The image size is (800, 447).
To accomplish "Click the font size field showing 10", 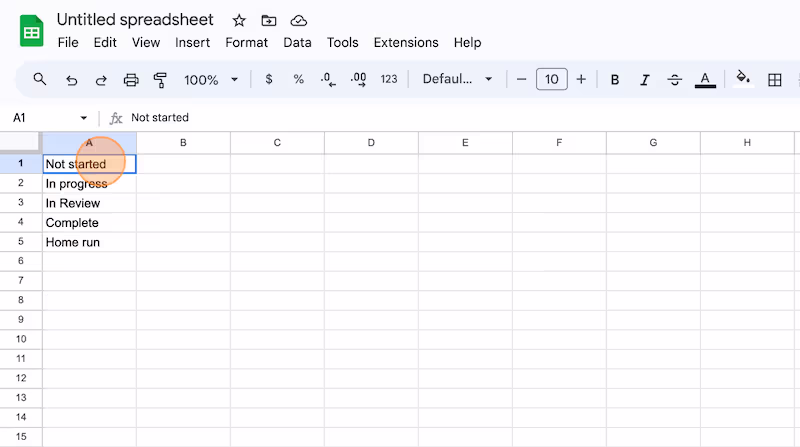I will tap(552, 80).
